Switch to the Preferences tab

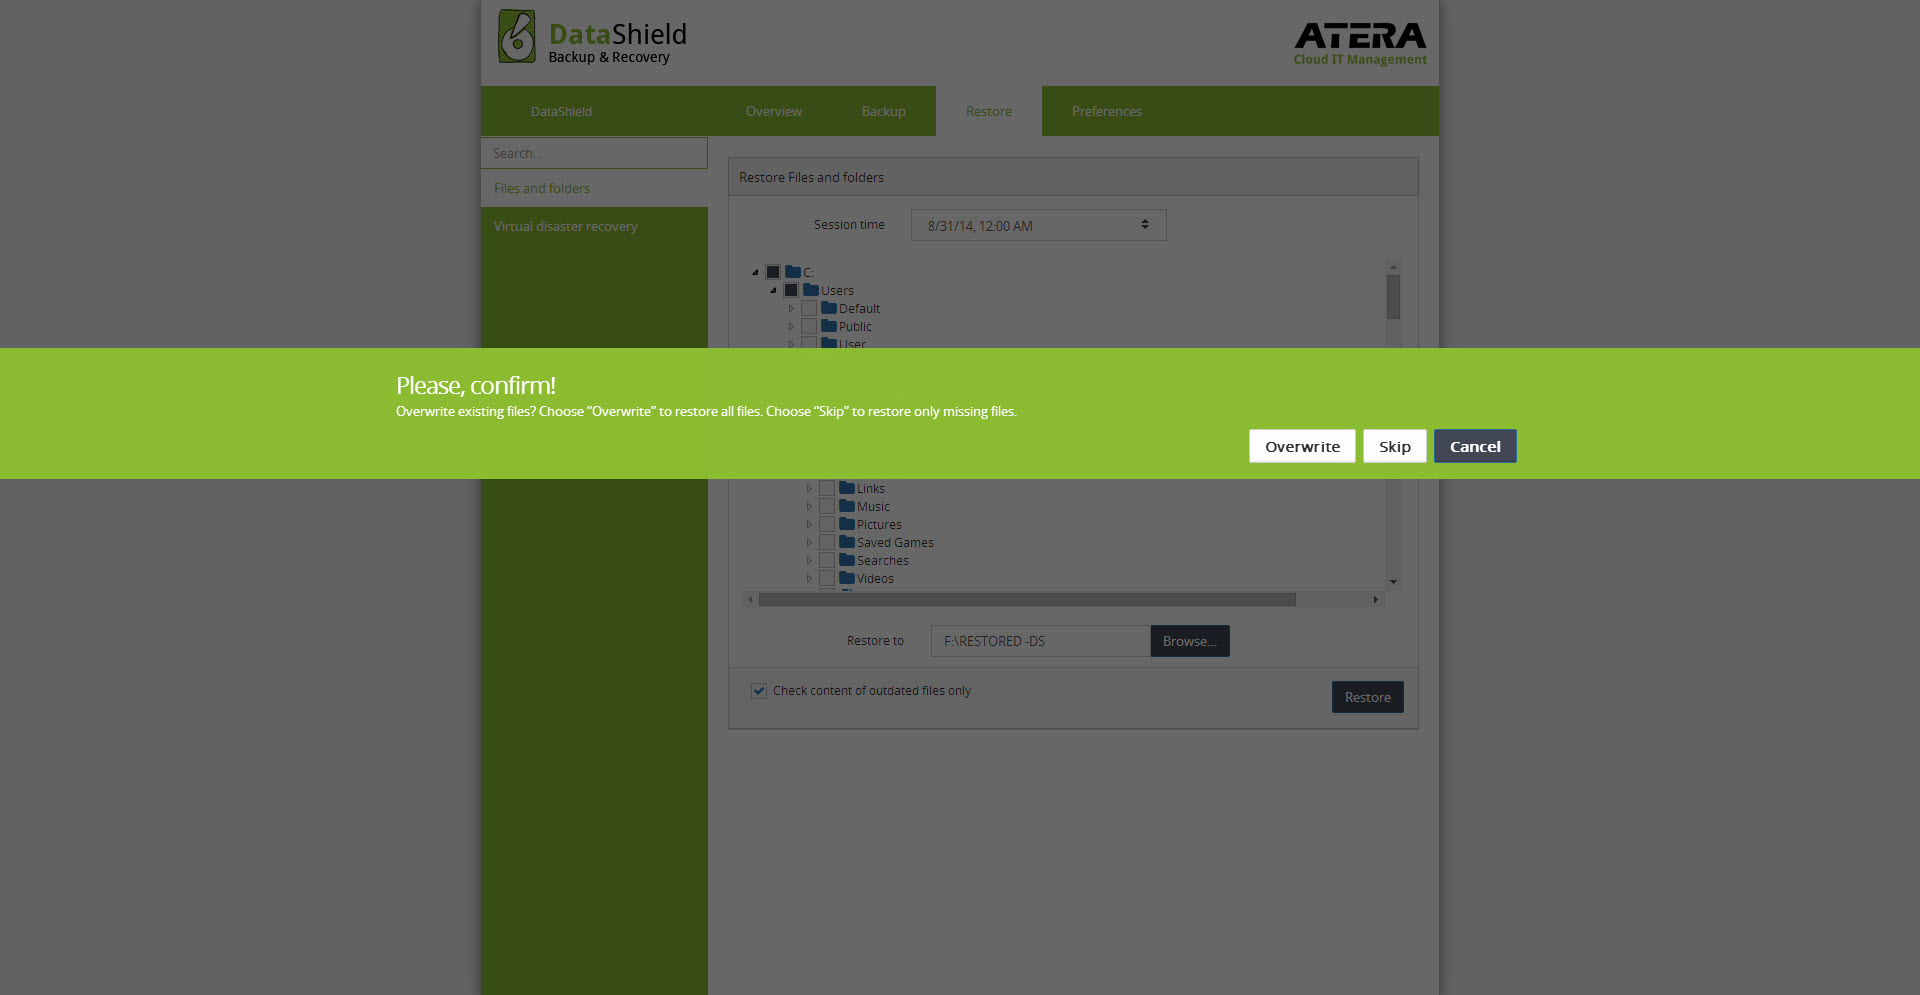pos(1106,111)
